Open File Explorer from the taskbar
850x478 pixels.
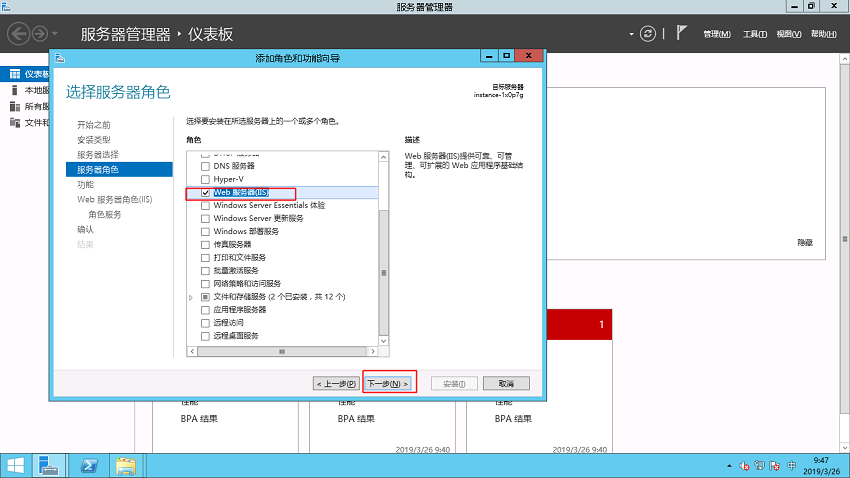126,466
